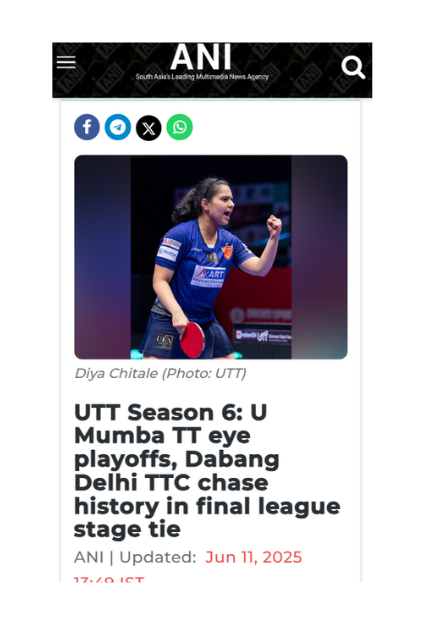Share article on X
Image resolution: width=425 pixels, height=625 pixels.
point(149,128)
